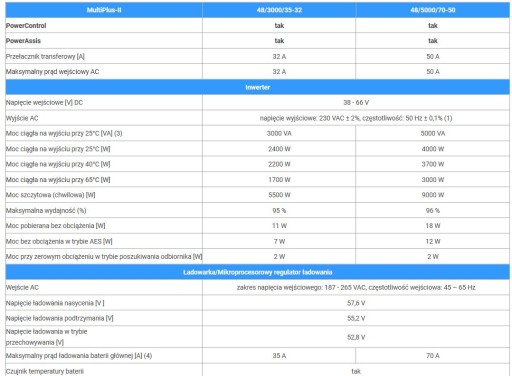Viewport: 512px width, 376px height.
Task: Select the 3000 VA continuous power cell
Action: pyautogui.click(x=279, y=133)
